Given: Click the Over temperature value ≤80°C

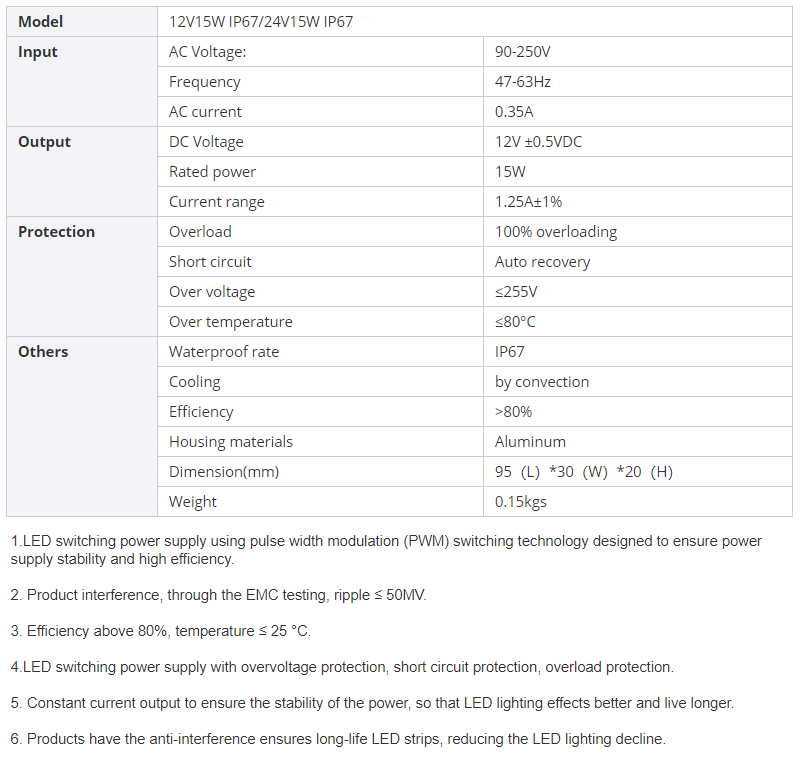Looking at the screenshot, I should (515, 322).
